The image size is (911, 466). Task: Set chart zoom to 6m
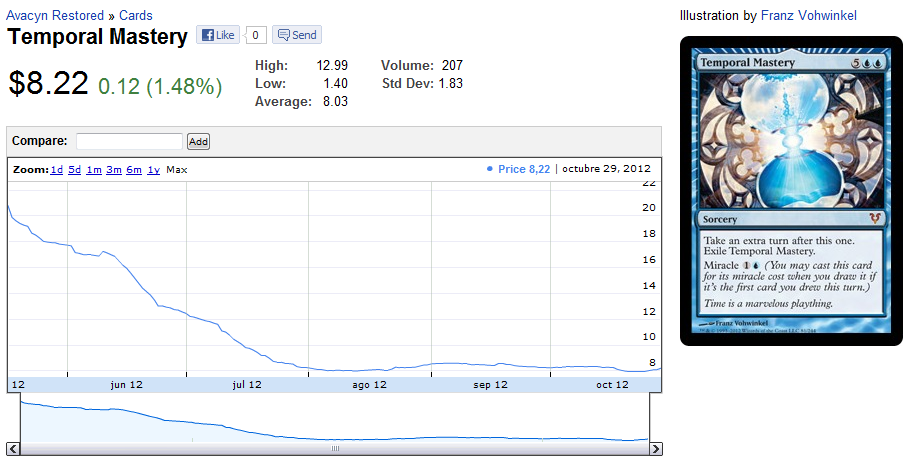pos(134,170)
